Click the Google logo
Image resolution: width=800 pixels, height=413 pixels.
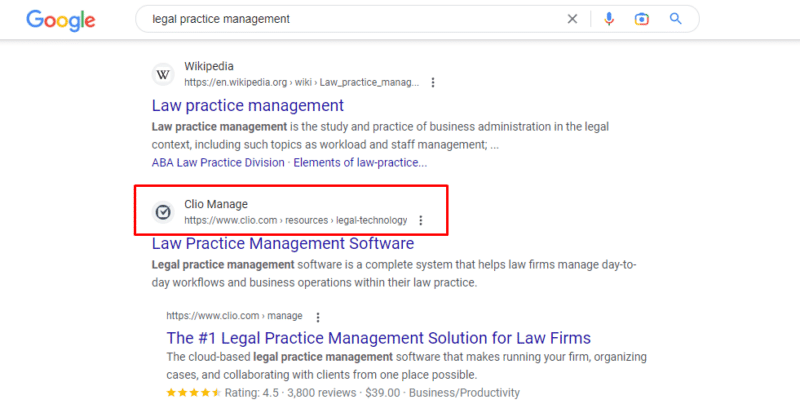click(60, 19)
